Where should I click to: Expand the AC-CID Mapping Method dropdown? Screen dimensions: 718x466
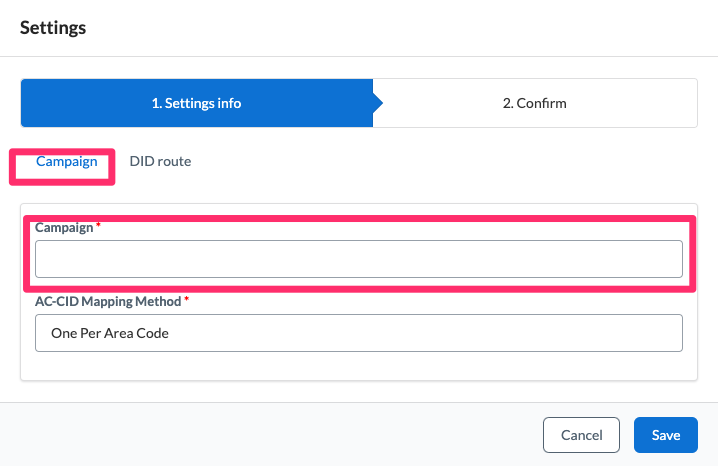(359, 333)
